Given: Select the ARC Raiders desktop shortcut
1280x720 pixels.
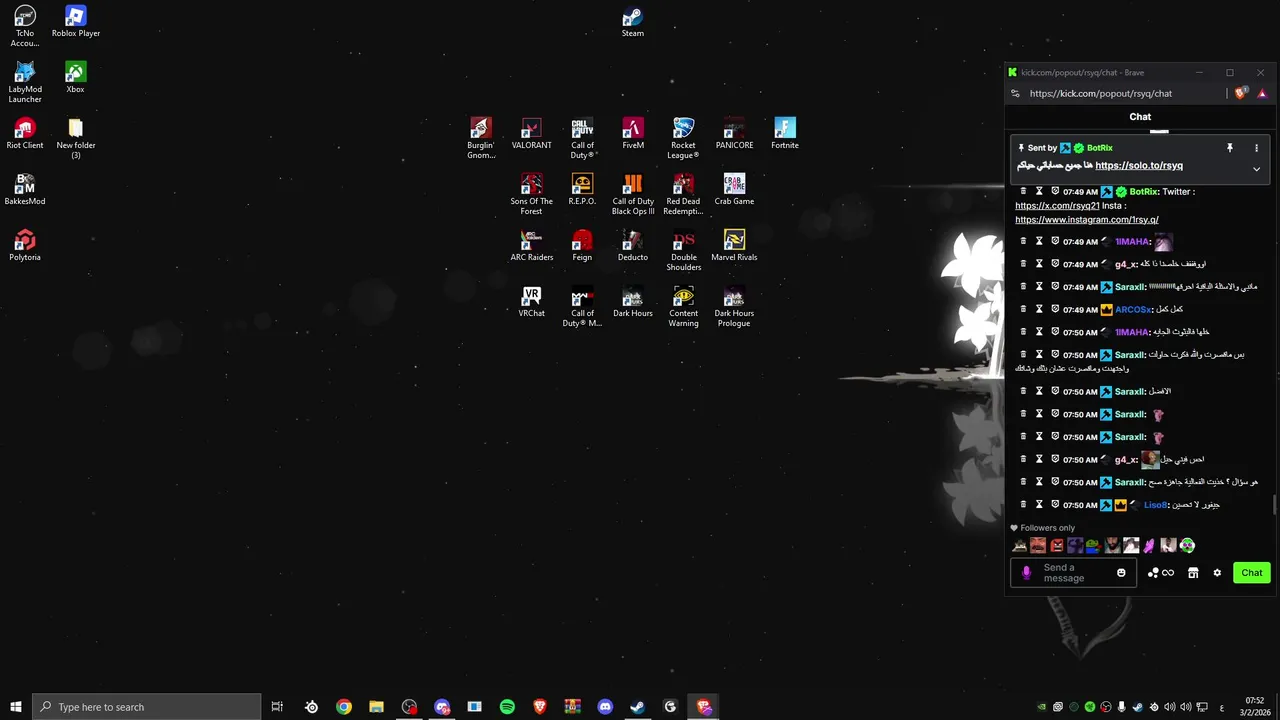Looking at the screenshot, I should click(532, 246).
